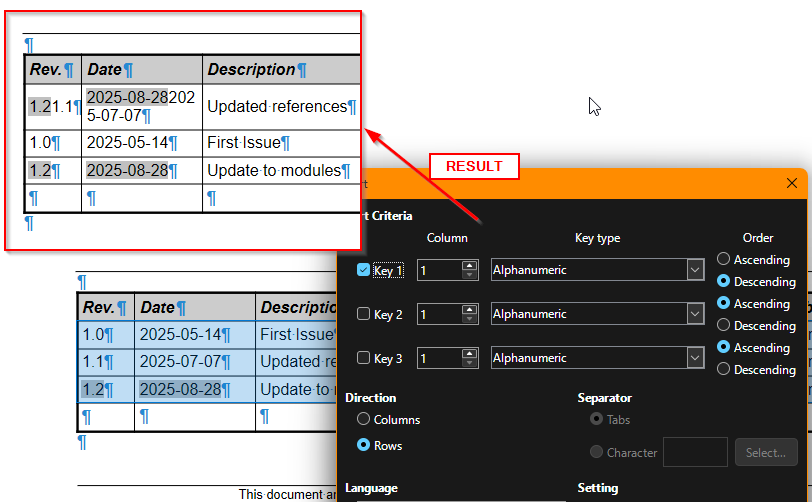
Task: Close the Sort dialog
Action: [792, 183]
